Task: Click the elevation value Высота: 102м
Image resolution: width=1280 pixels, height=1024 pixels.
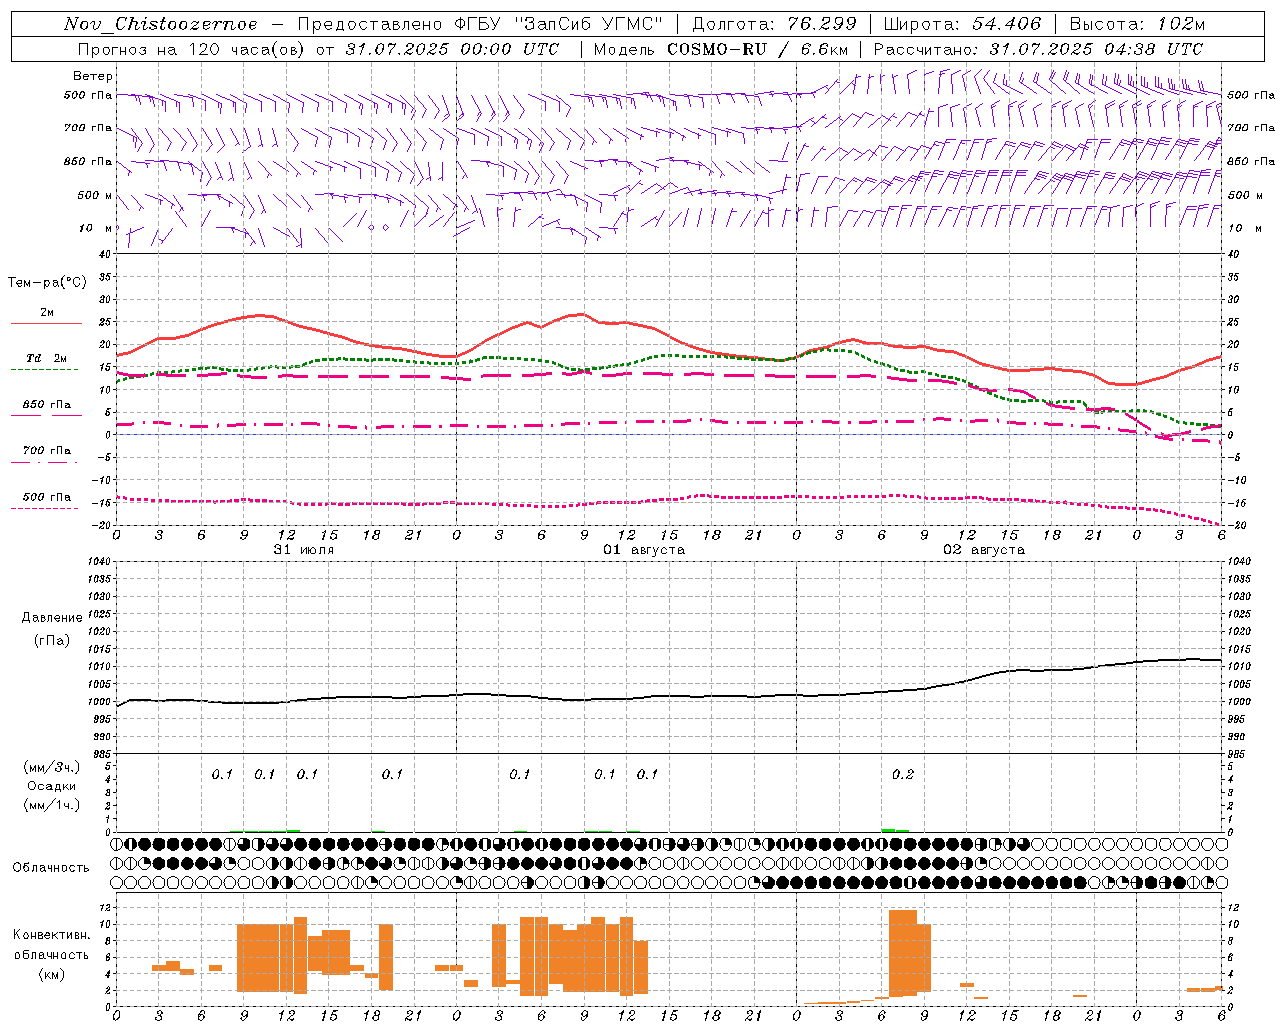Action: (1137, 24)
